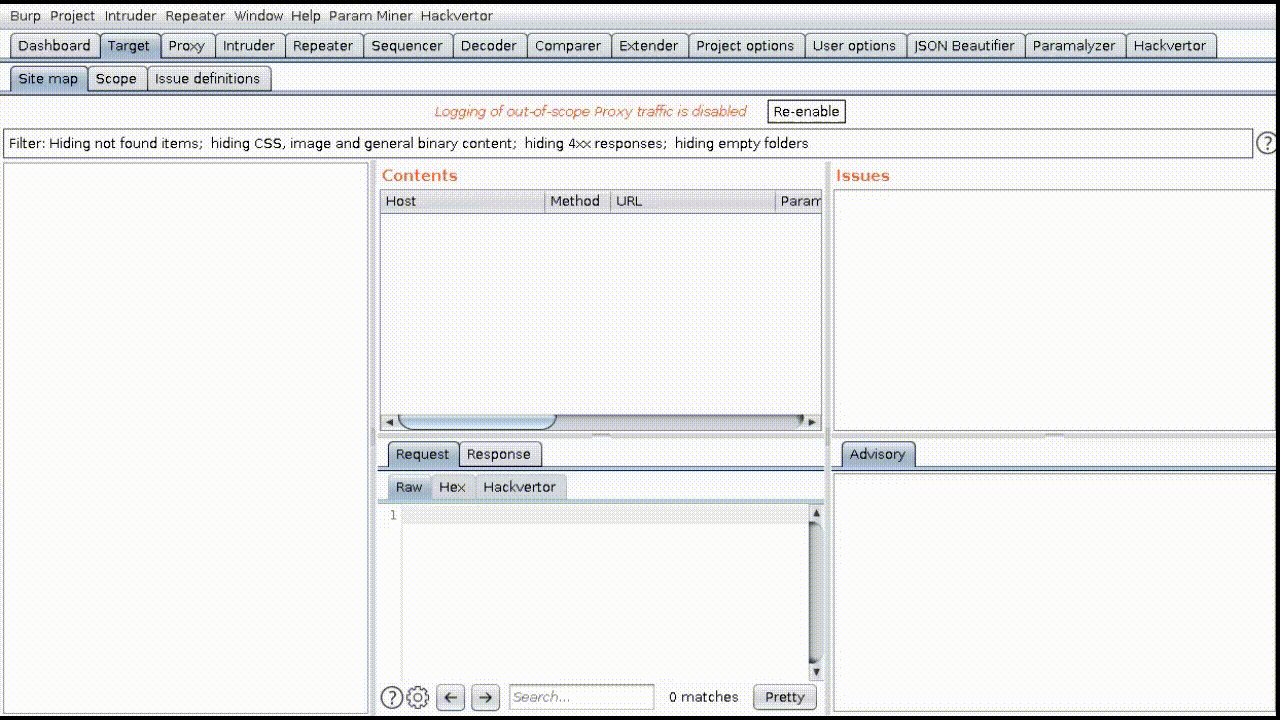This screenshot has width=1280, height=720.
Task: Select the Advisory tab
Action: pos(877,454)
